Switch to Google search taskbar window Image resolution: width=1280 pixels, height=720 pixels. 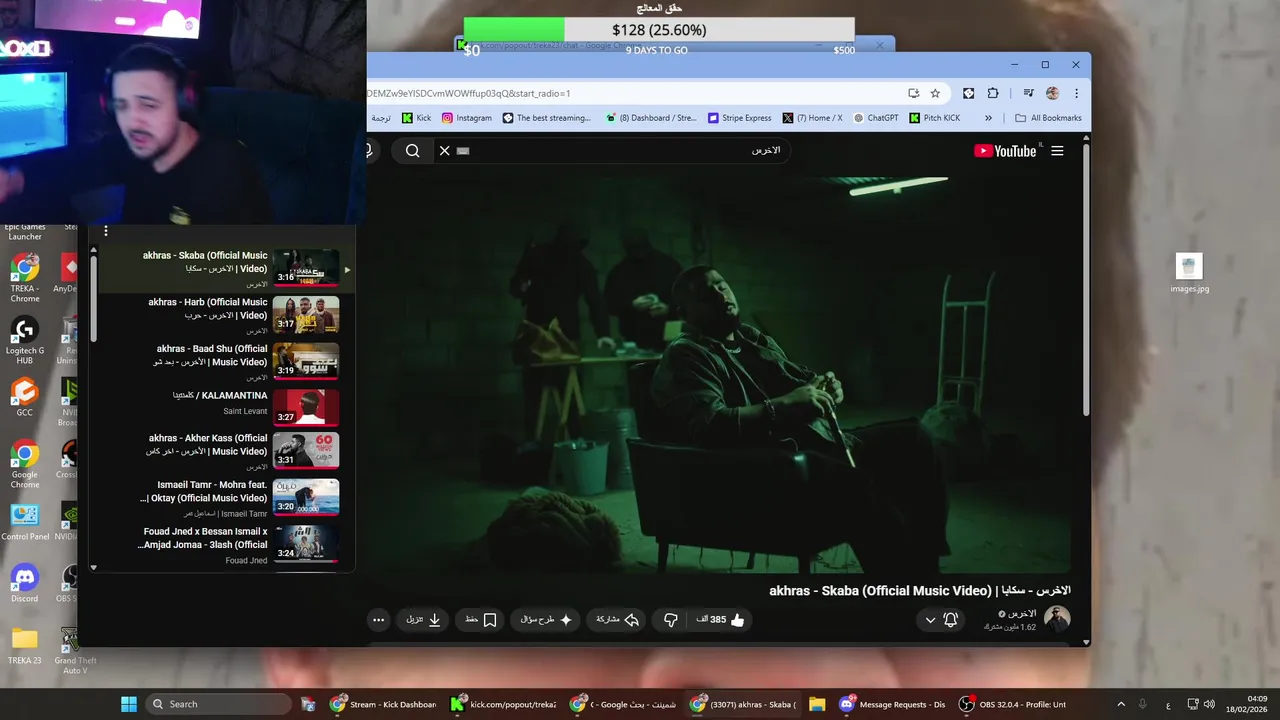(x=622, y=704)
